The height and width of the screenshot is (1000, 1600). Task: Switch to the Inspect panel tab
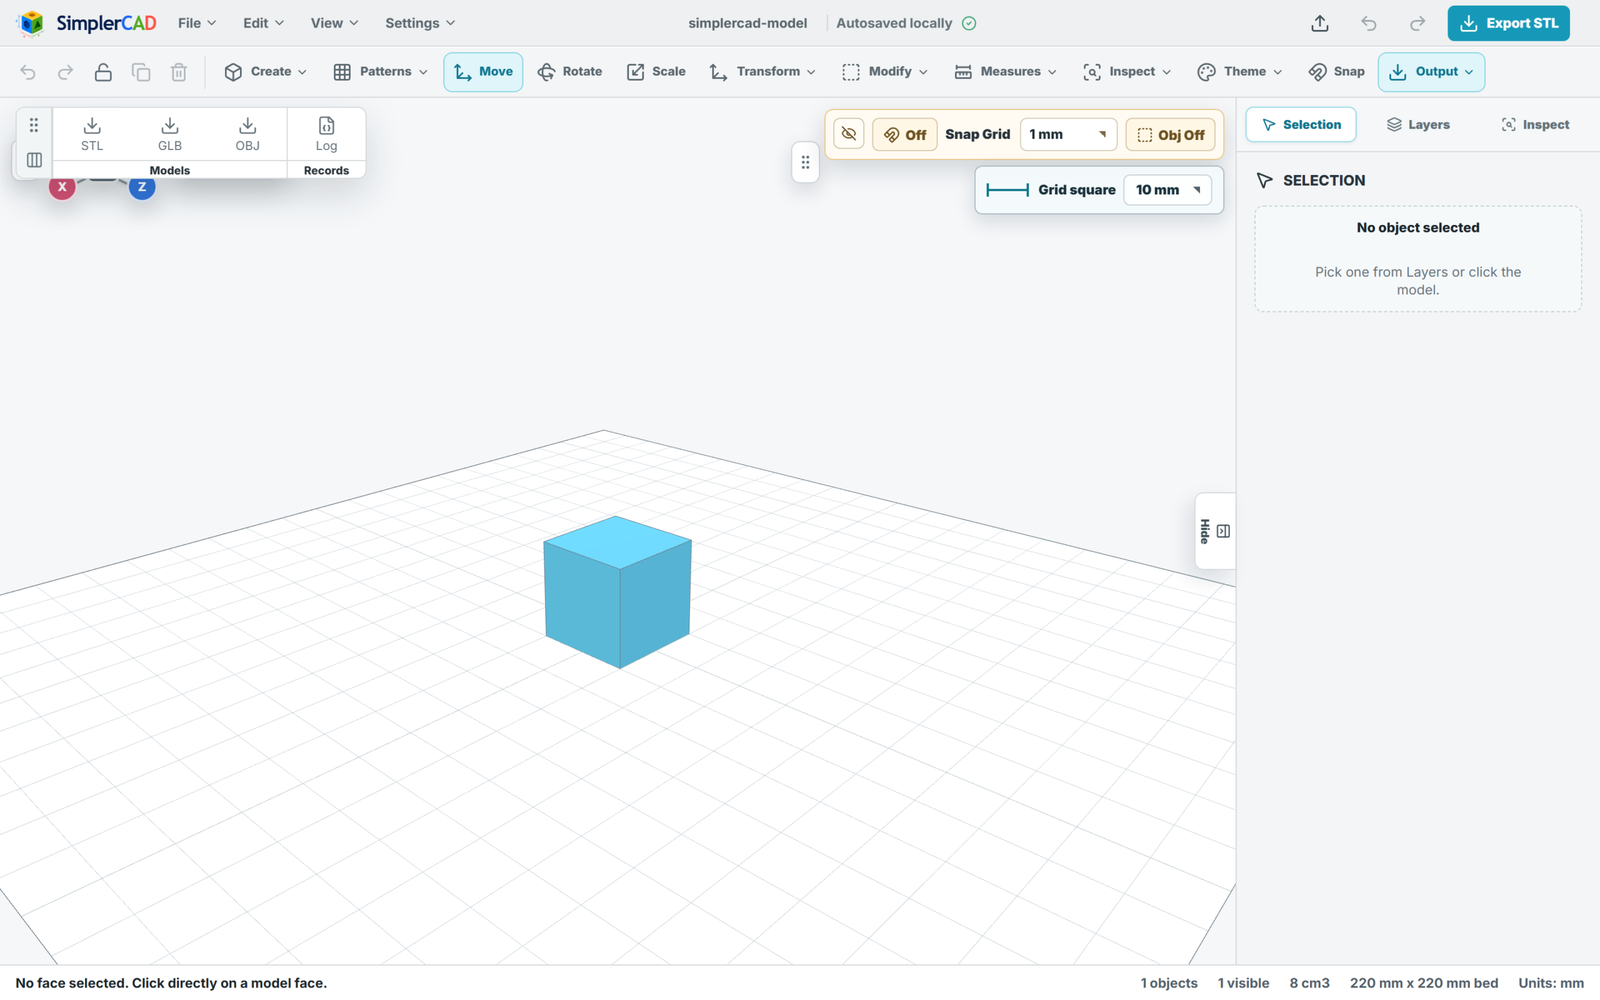click(x=1535, y=125)
